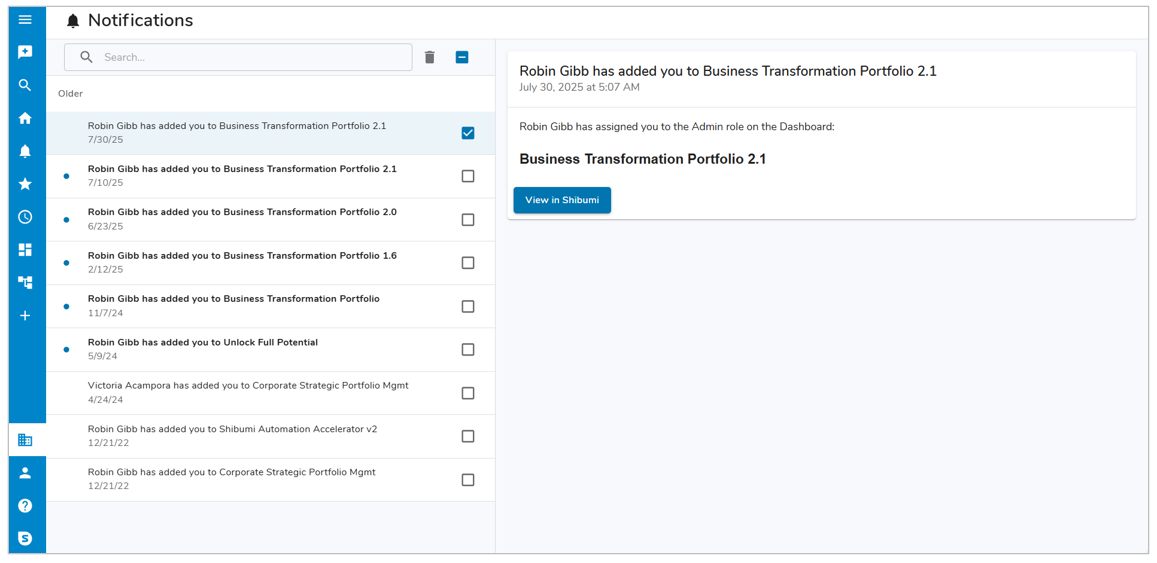Check the Business Transformation Portfolio 2.0 notification
The height and width of the screenshot is (563, 1157).
468,220
